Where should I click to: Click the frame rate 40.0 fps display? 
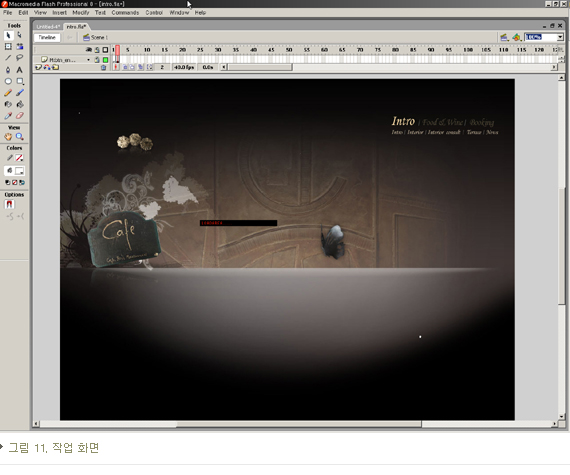184,67
